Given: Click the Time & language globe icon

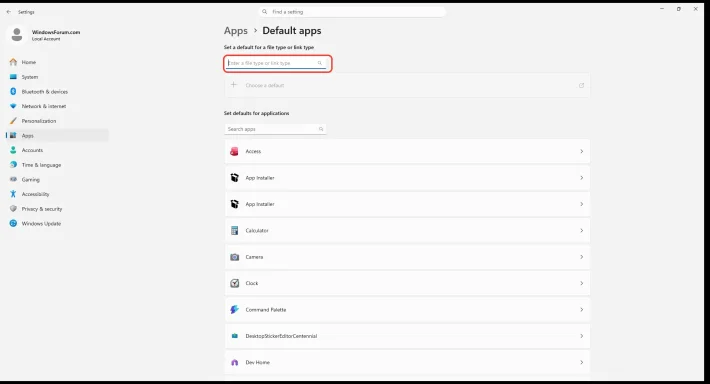Looking at the screenshot, I should click(13, 165).
